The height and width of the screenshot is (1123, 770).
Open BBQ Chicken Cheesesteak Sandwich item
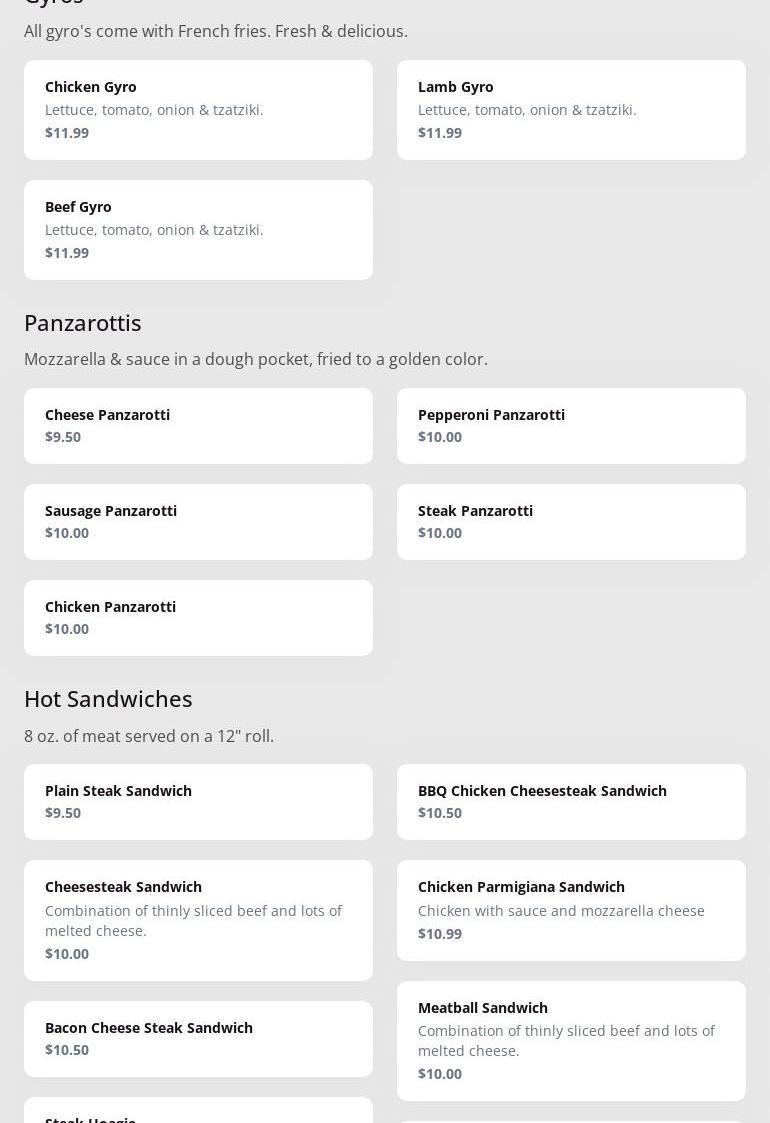point(571,801)
